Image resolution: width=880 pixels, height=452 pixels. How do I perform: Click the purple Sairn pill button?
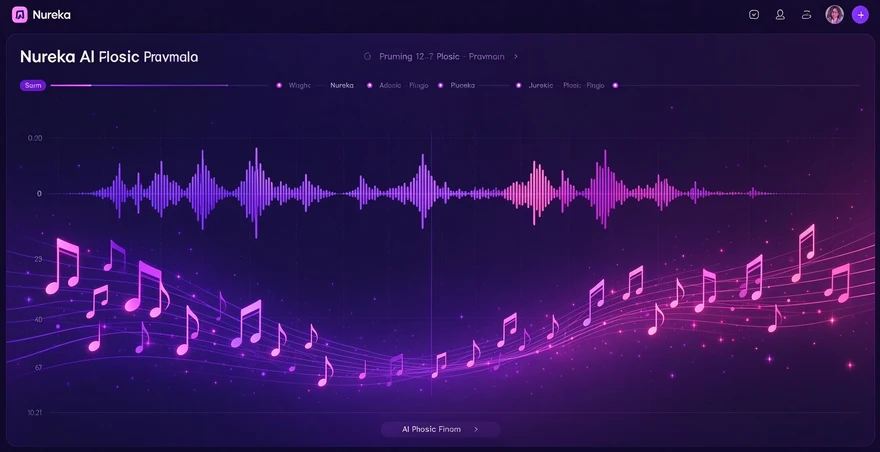33,85
